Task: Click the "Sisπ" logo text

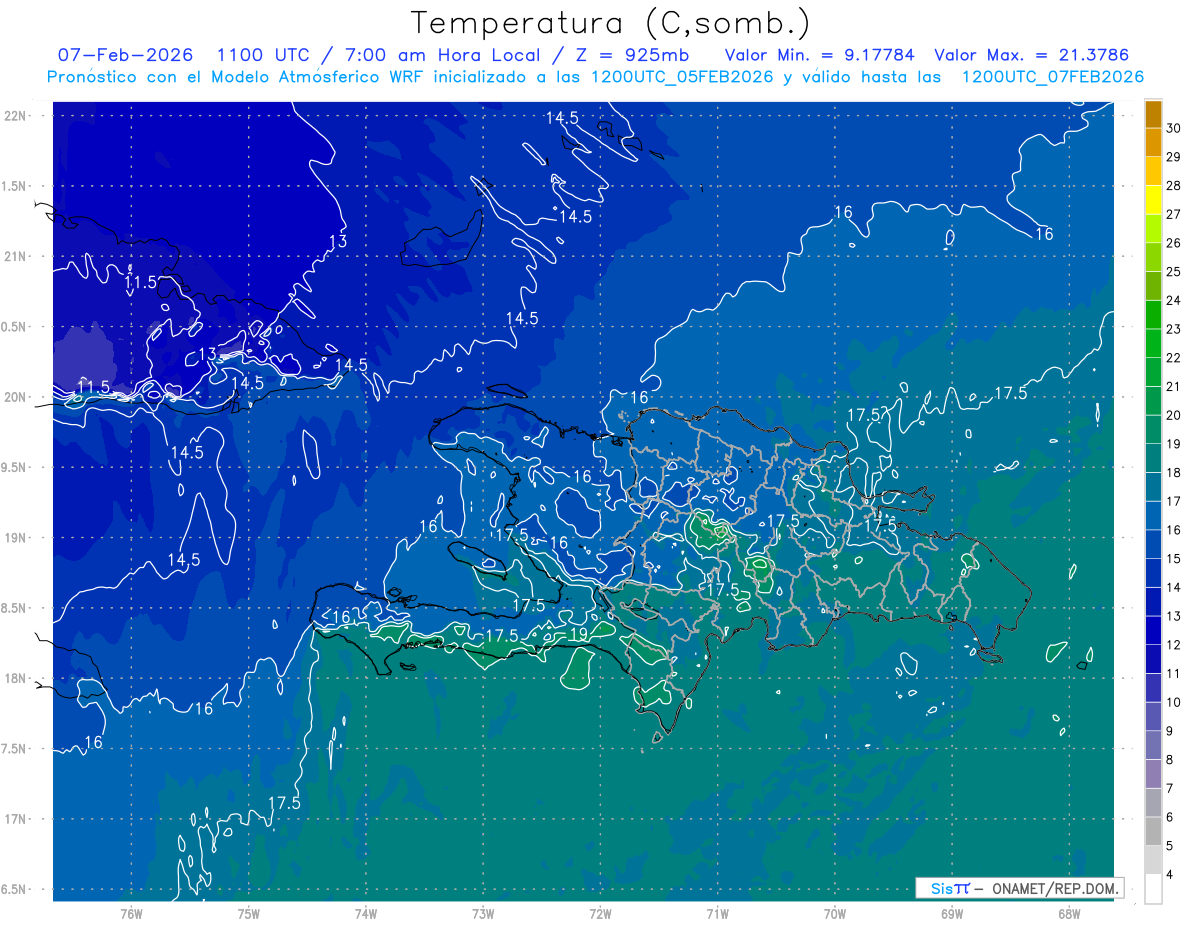Action: [x=950, y=888]
